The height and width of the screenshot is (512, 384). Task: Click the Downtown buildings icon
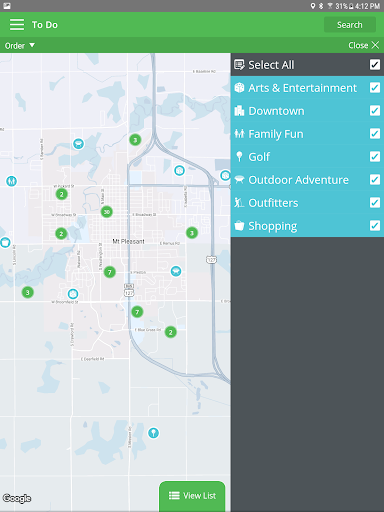[239, 111]
